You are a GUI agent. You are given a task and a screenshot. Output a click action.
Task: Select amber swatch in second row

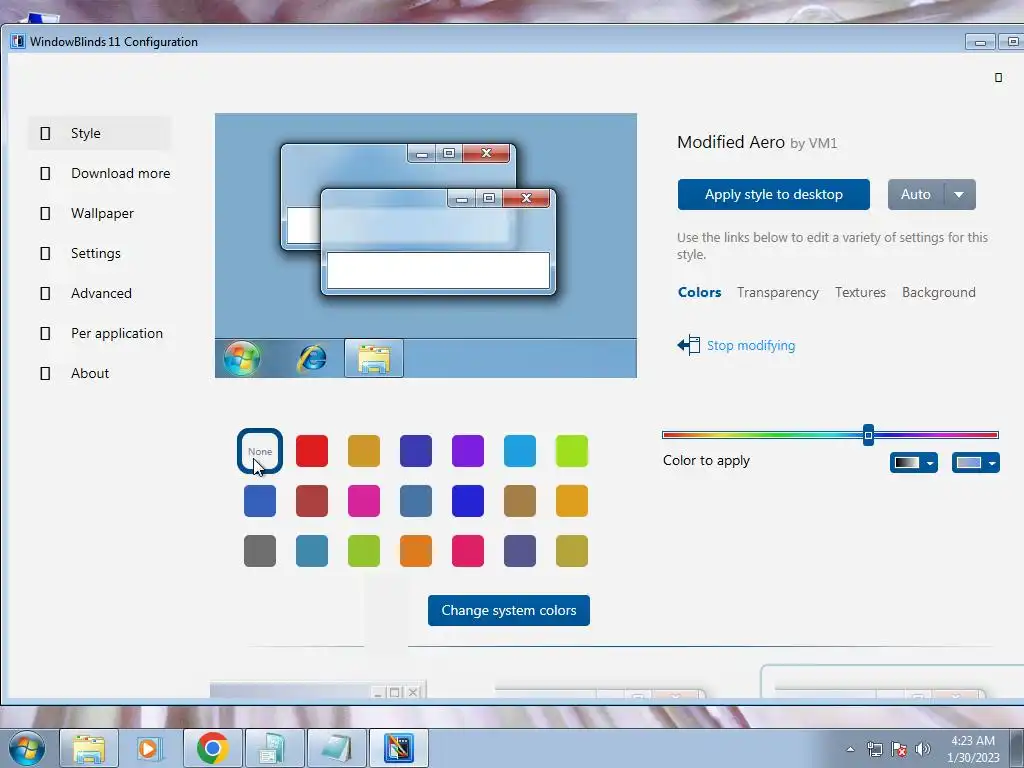tap(571, 501)
